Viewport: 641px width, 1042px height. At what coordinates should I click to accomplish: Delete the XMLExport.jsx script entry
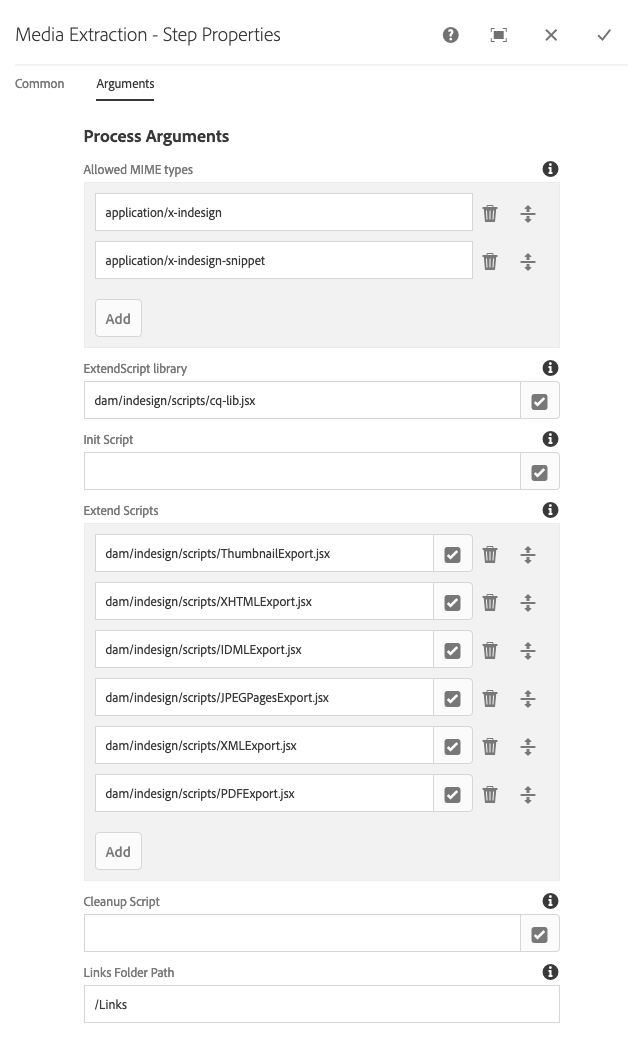coord(490,746)
